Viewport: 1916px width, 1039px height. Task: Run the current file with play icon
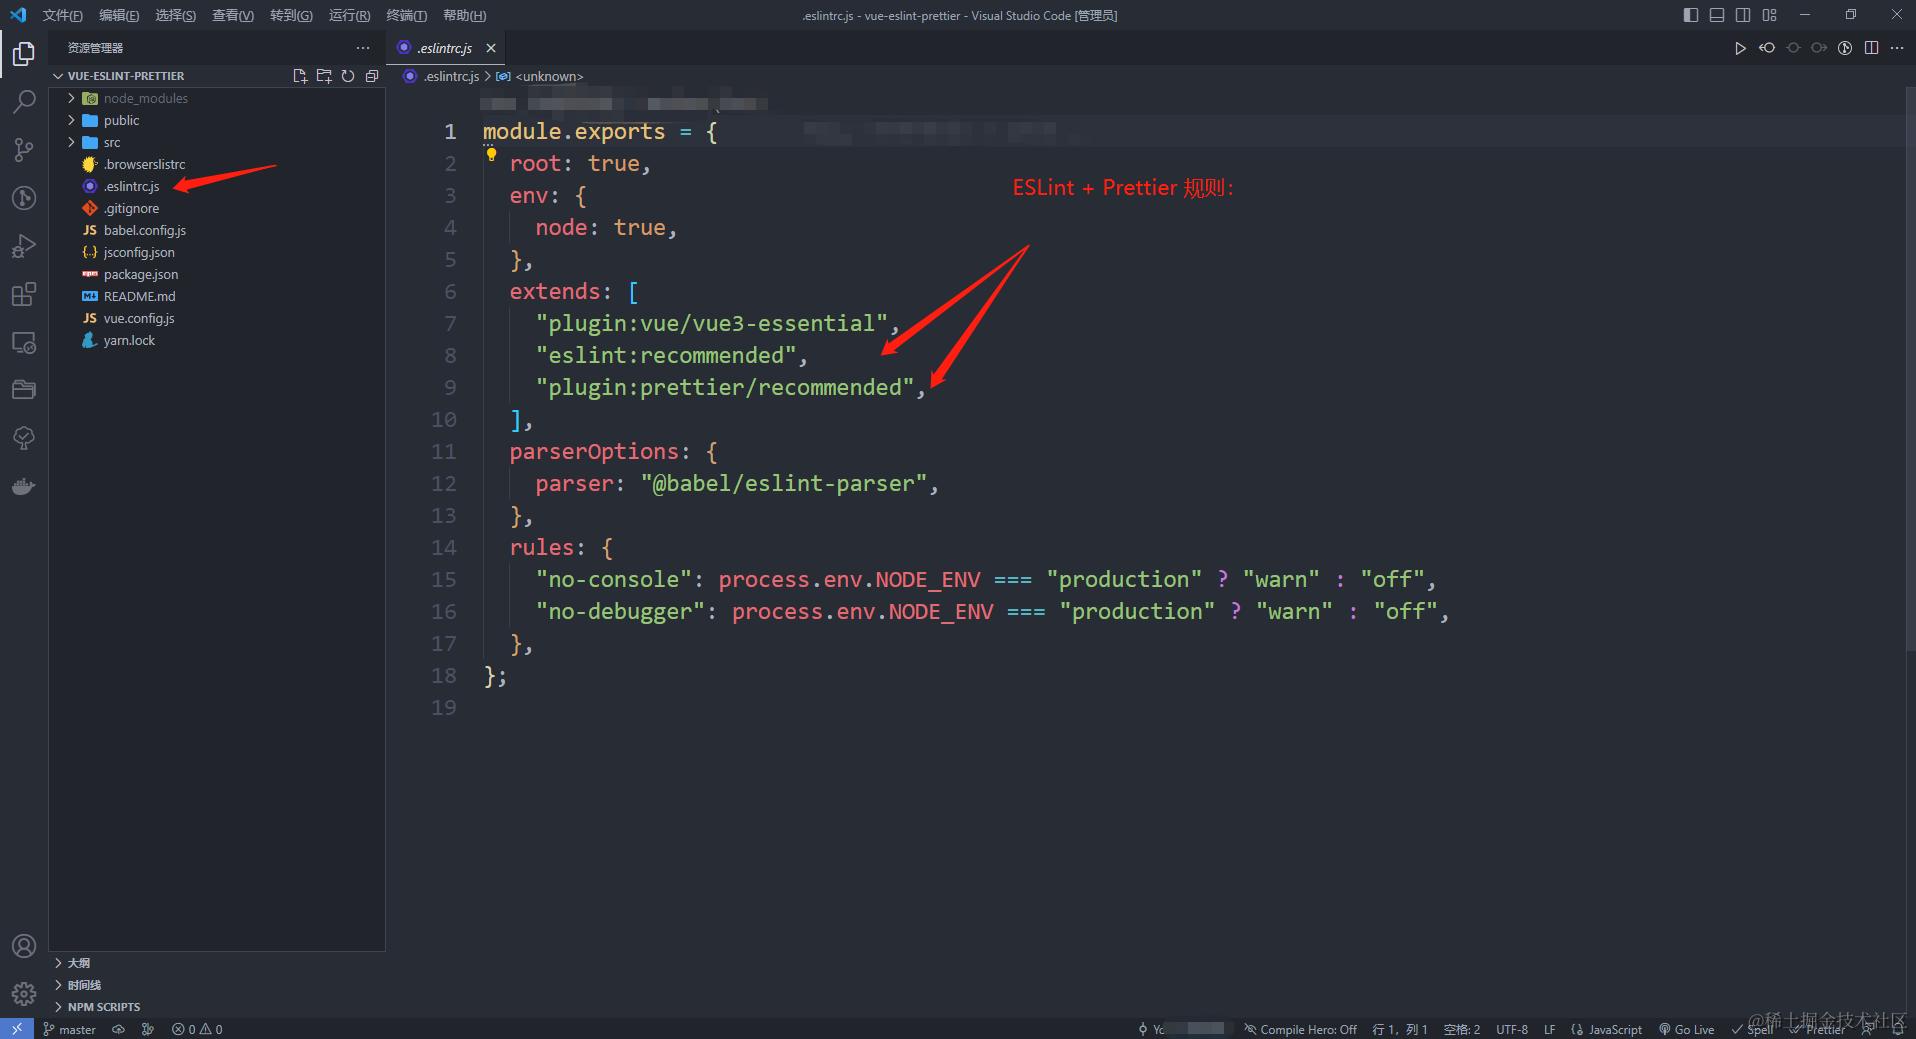1740,48
